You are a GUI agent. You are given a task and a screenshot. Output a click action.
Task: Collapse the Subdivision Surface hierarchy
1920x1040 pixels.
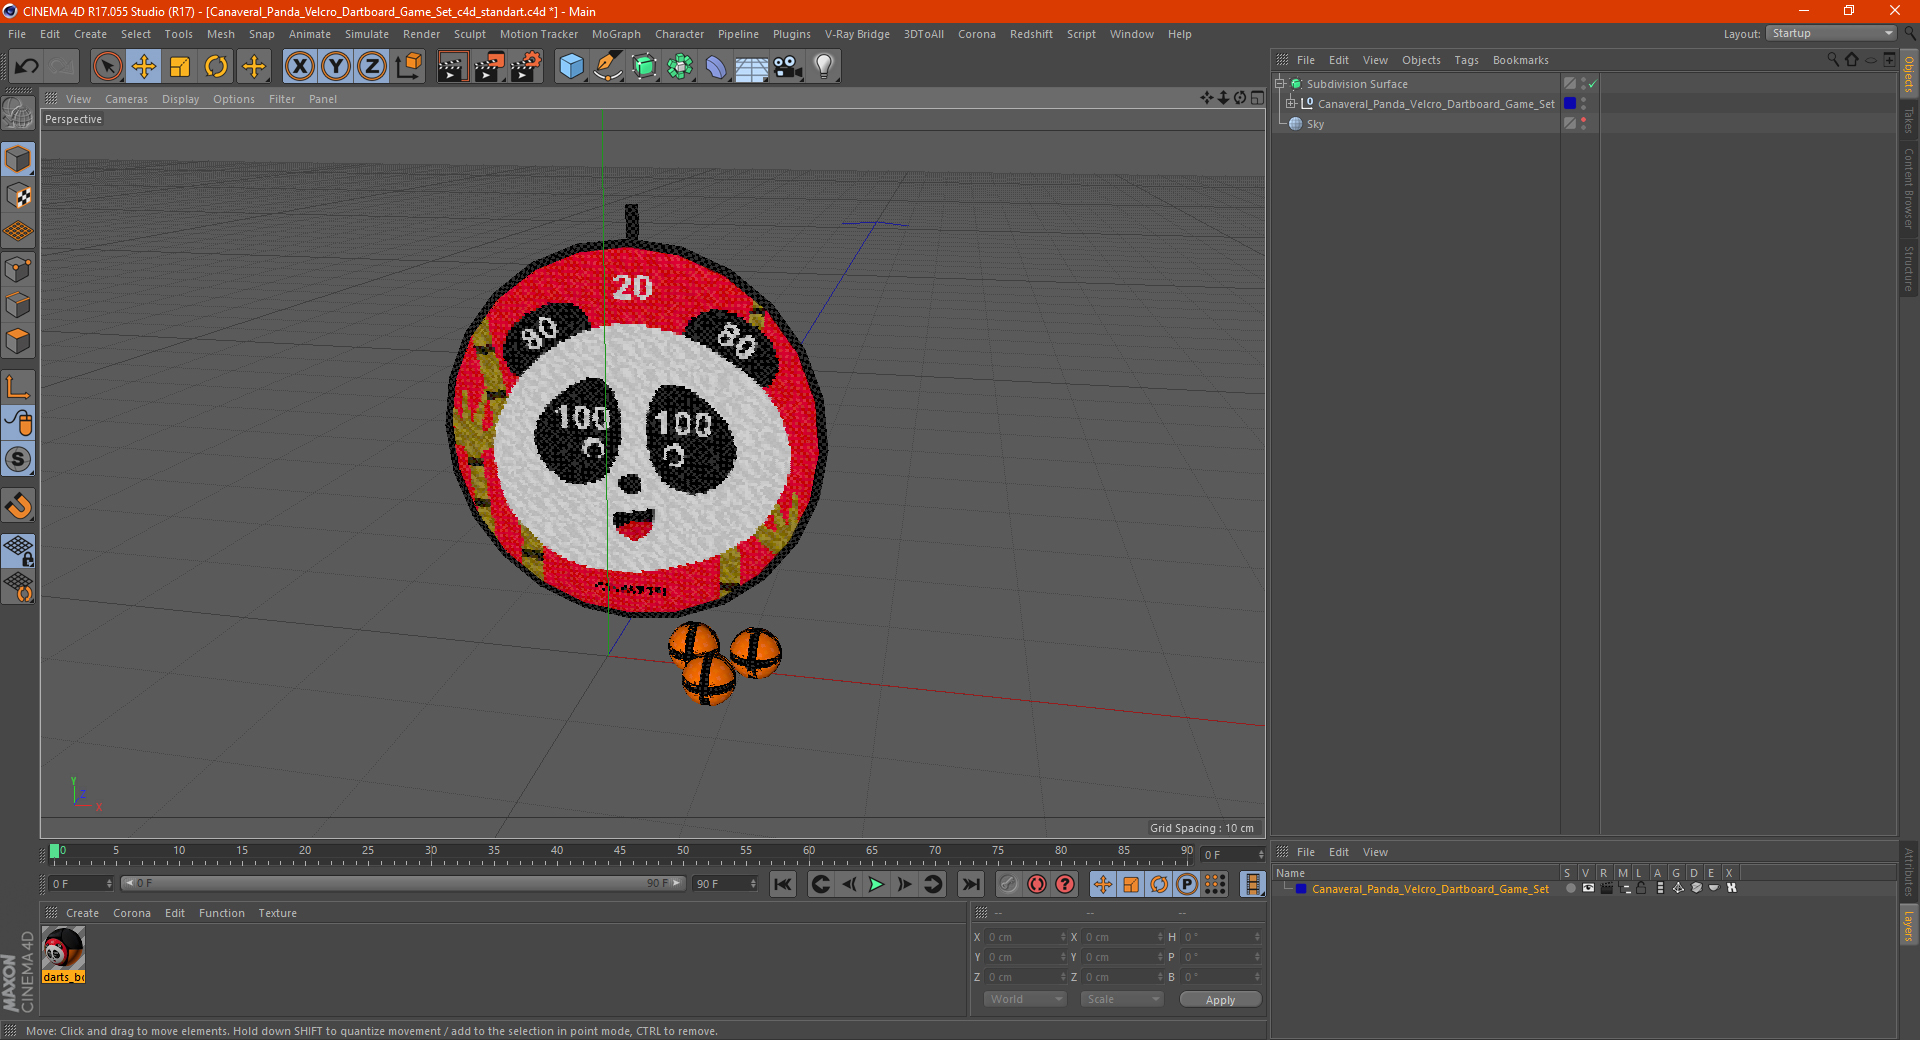coord(1279,83)
